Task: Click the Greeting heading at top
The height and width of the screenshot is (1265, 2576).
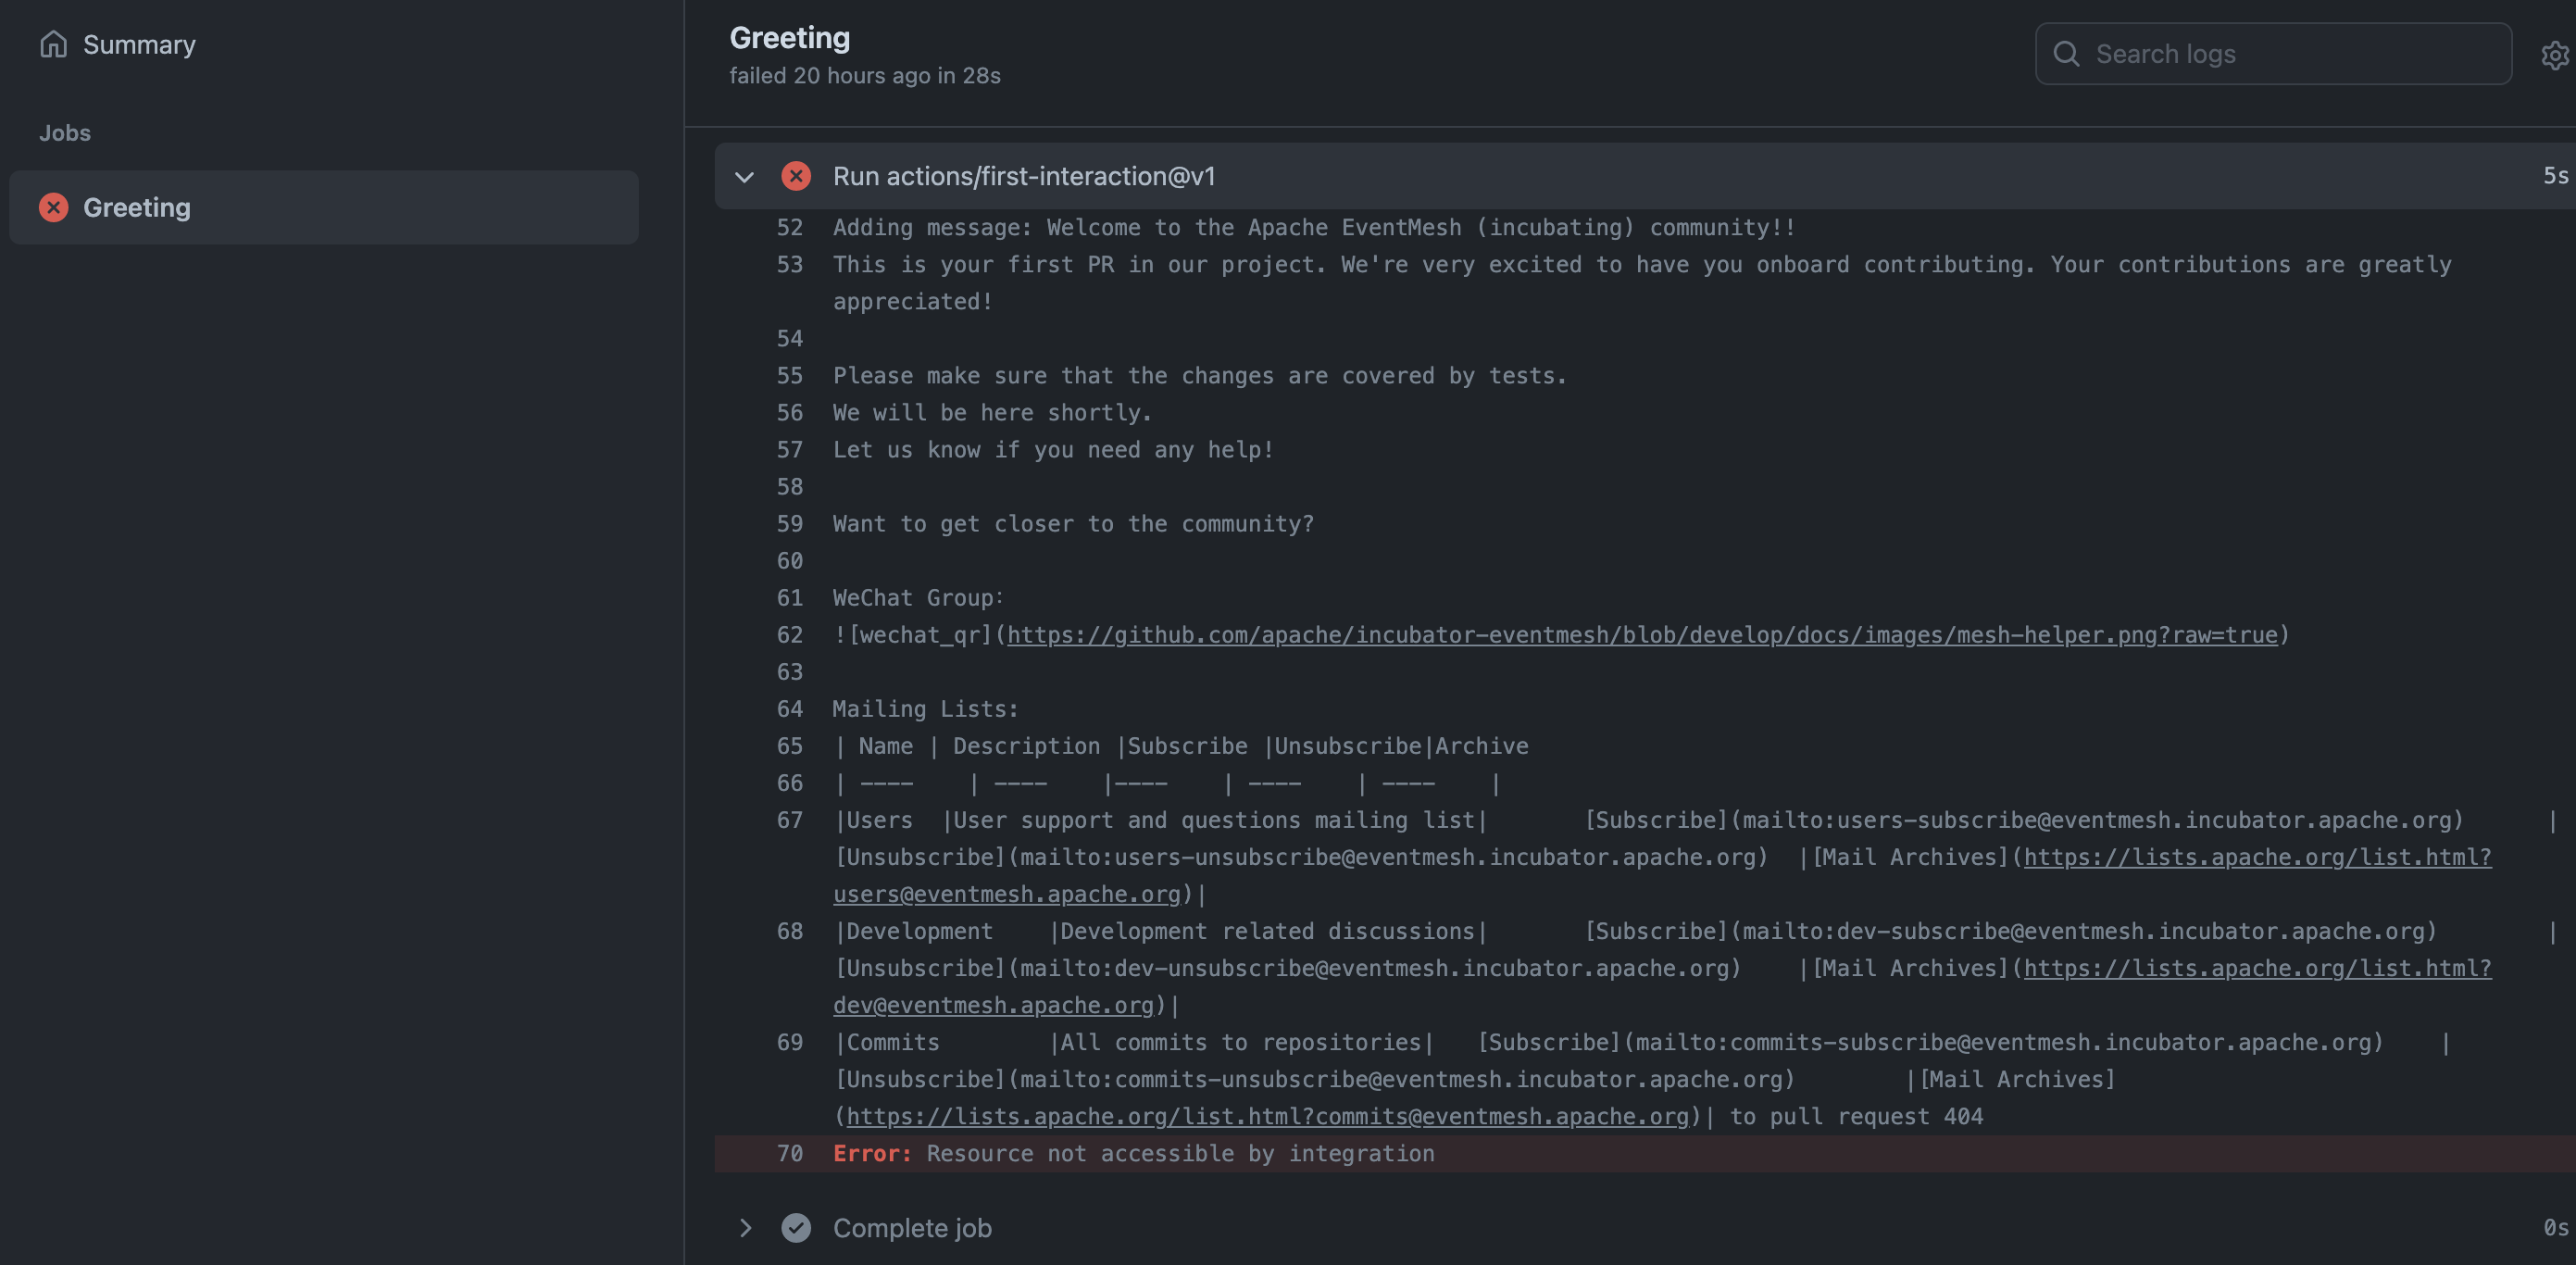Action: tap(789, 37)
